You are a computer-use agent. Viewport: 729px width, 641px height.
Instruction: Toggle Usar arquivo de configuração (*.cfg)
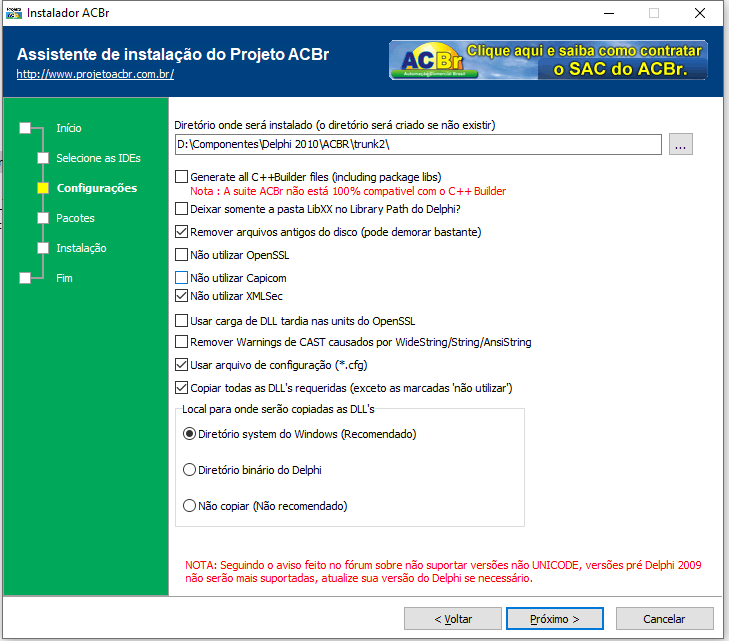pos(181,365)
